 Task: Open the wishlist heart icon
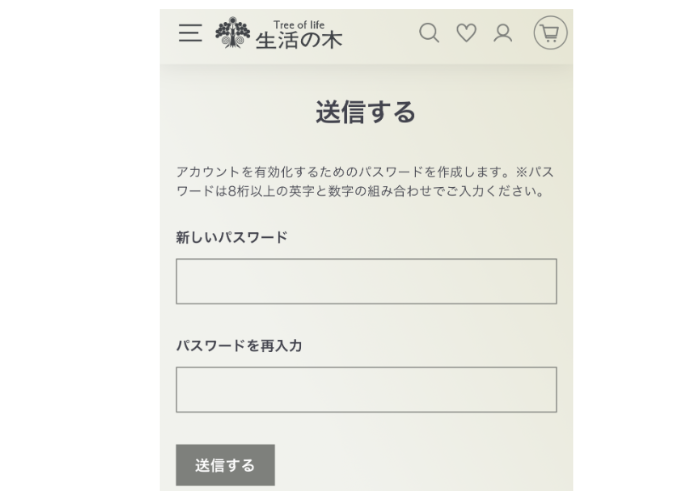point(466,33)
